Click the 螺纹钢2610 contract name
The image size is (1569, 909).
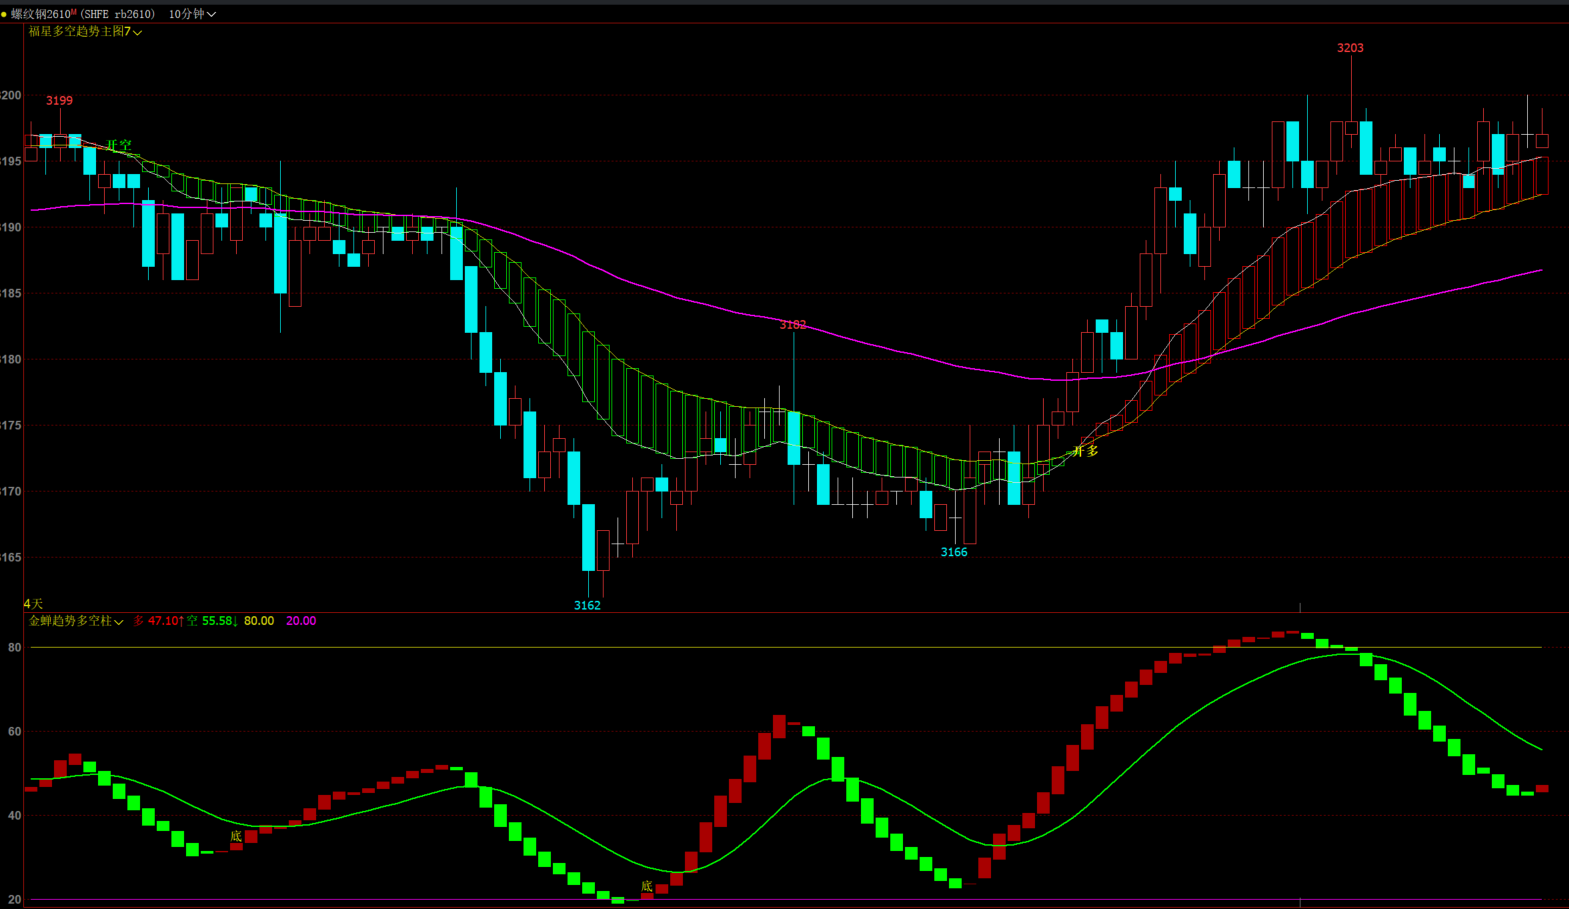pos(41,14)
